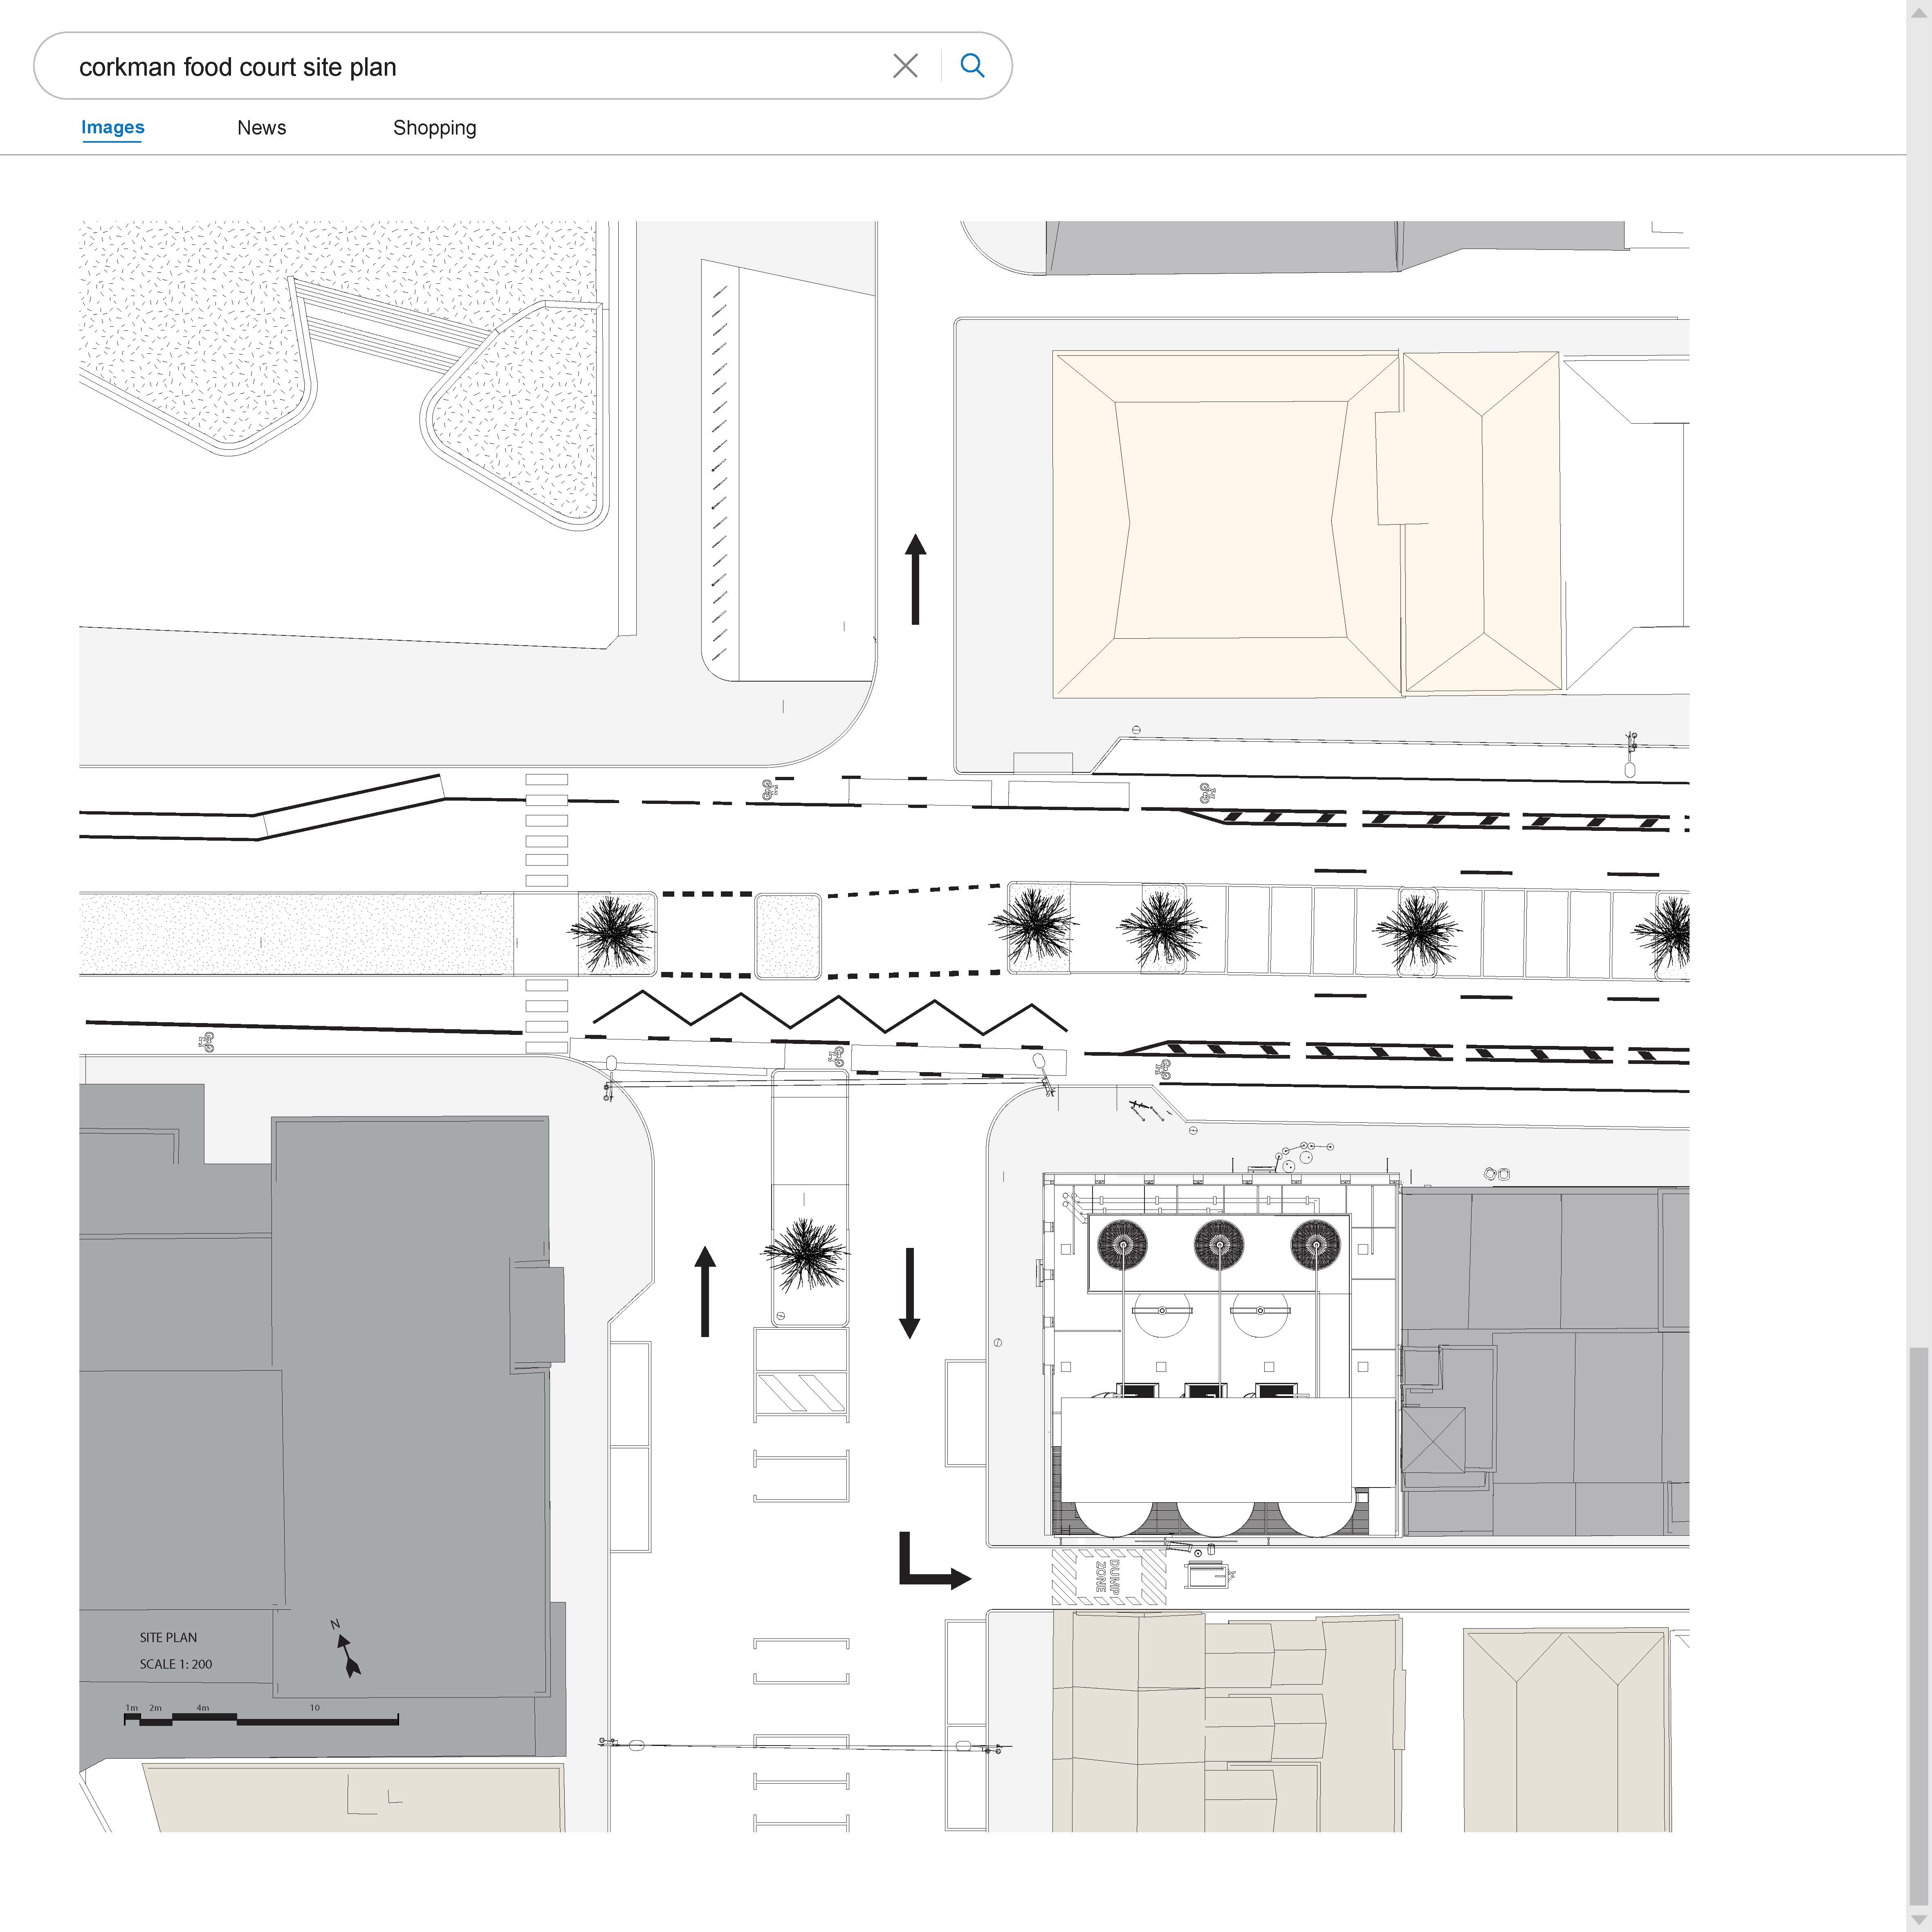Click the upward arrow in the top street
Viewport: 1932px width, 1932px height.
[915, 579]
